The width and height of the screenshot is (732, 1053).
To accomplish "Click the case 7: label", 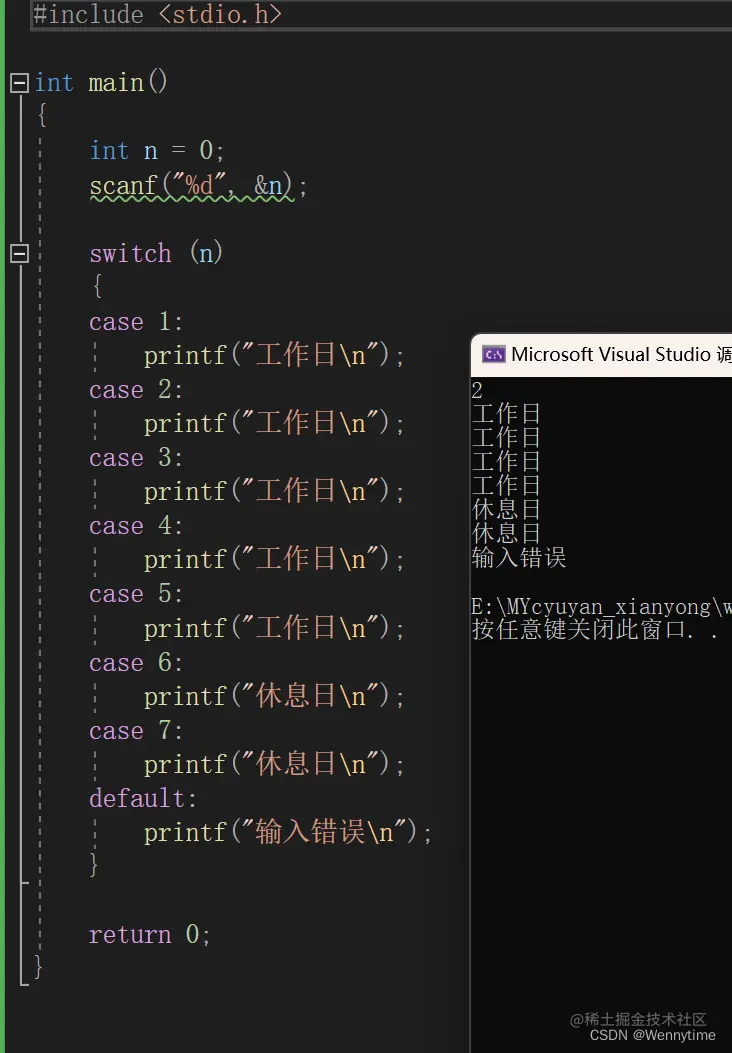I will [x=136, y=731].
